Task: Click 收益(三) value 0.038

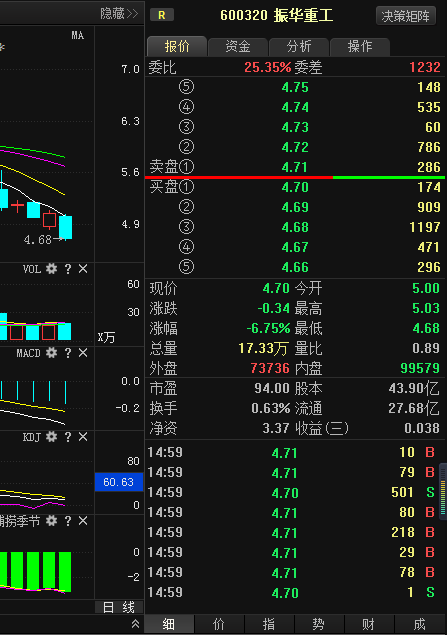Action: click(x=422, y=428)
